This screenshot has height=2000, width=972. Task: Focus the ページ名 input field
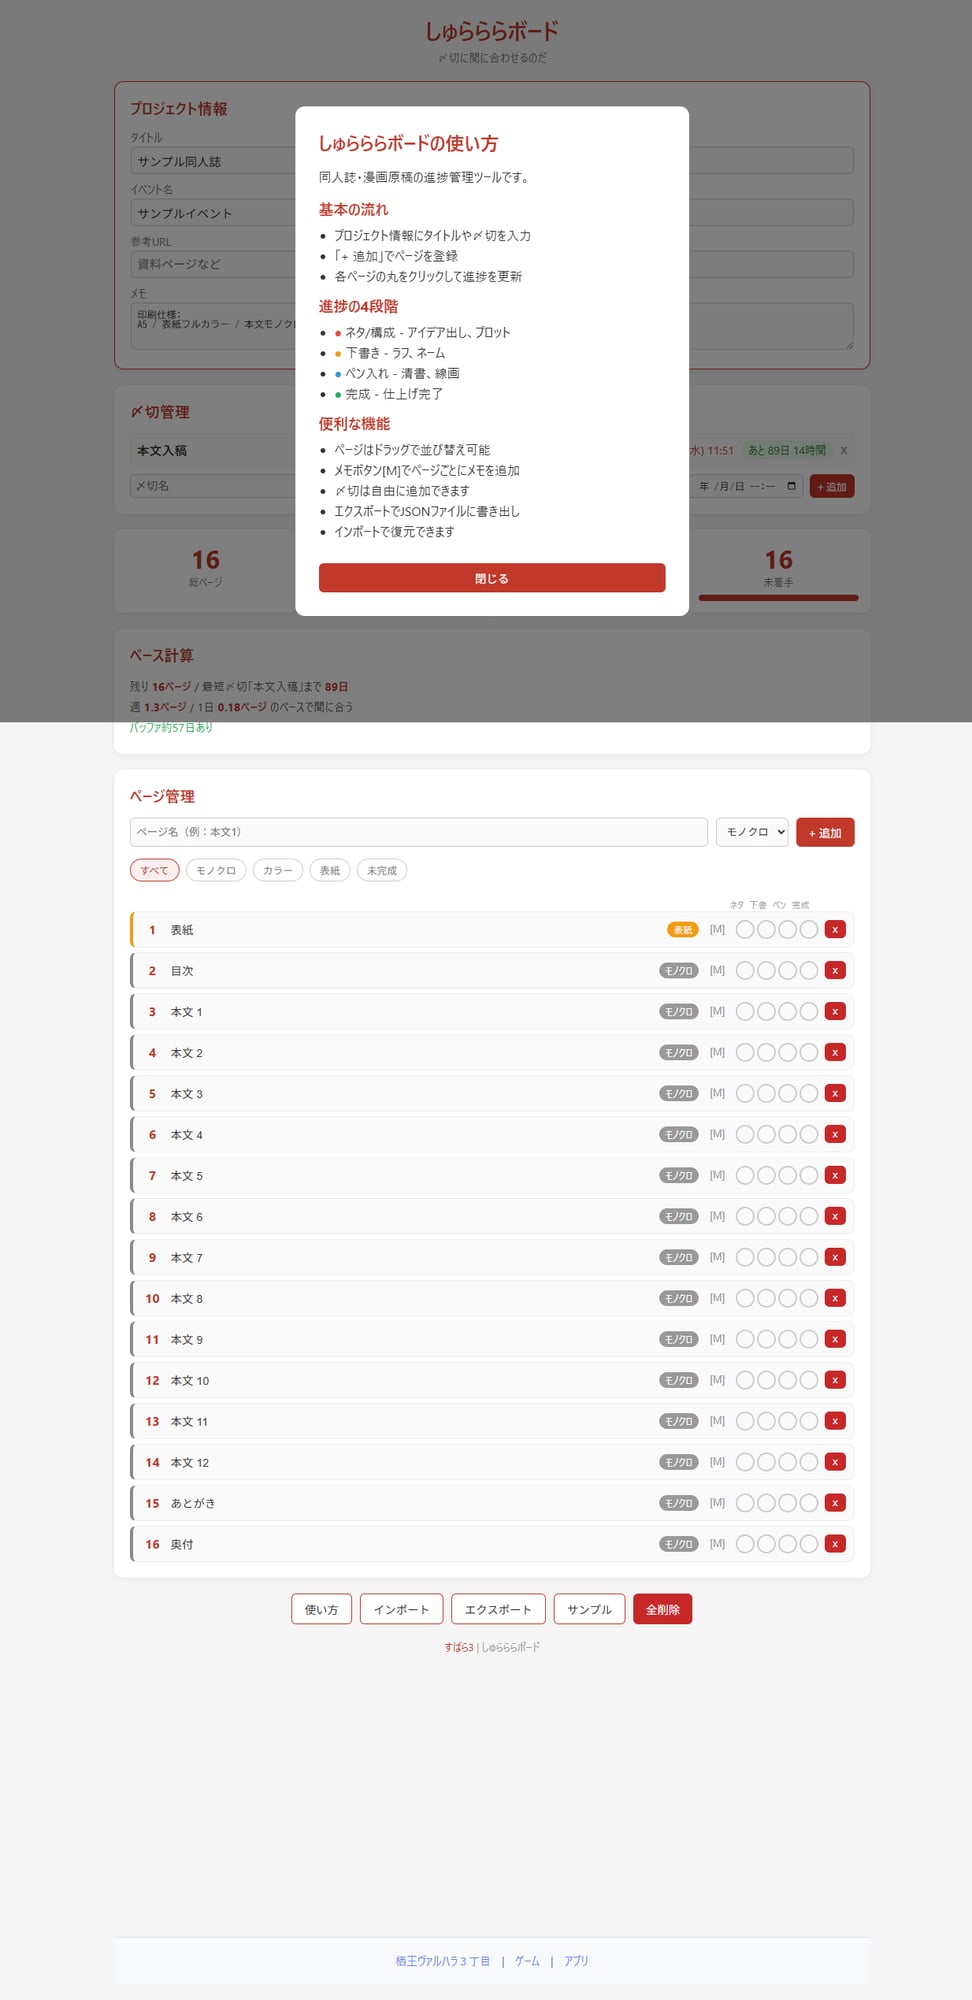(418, 832)
